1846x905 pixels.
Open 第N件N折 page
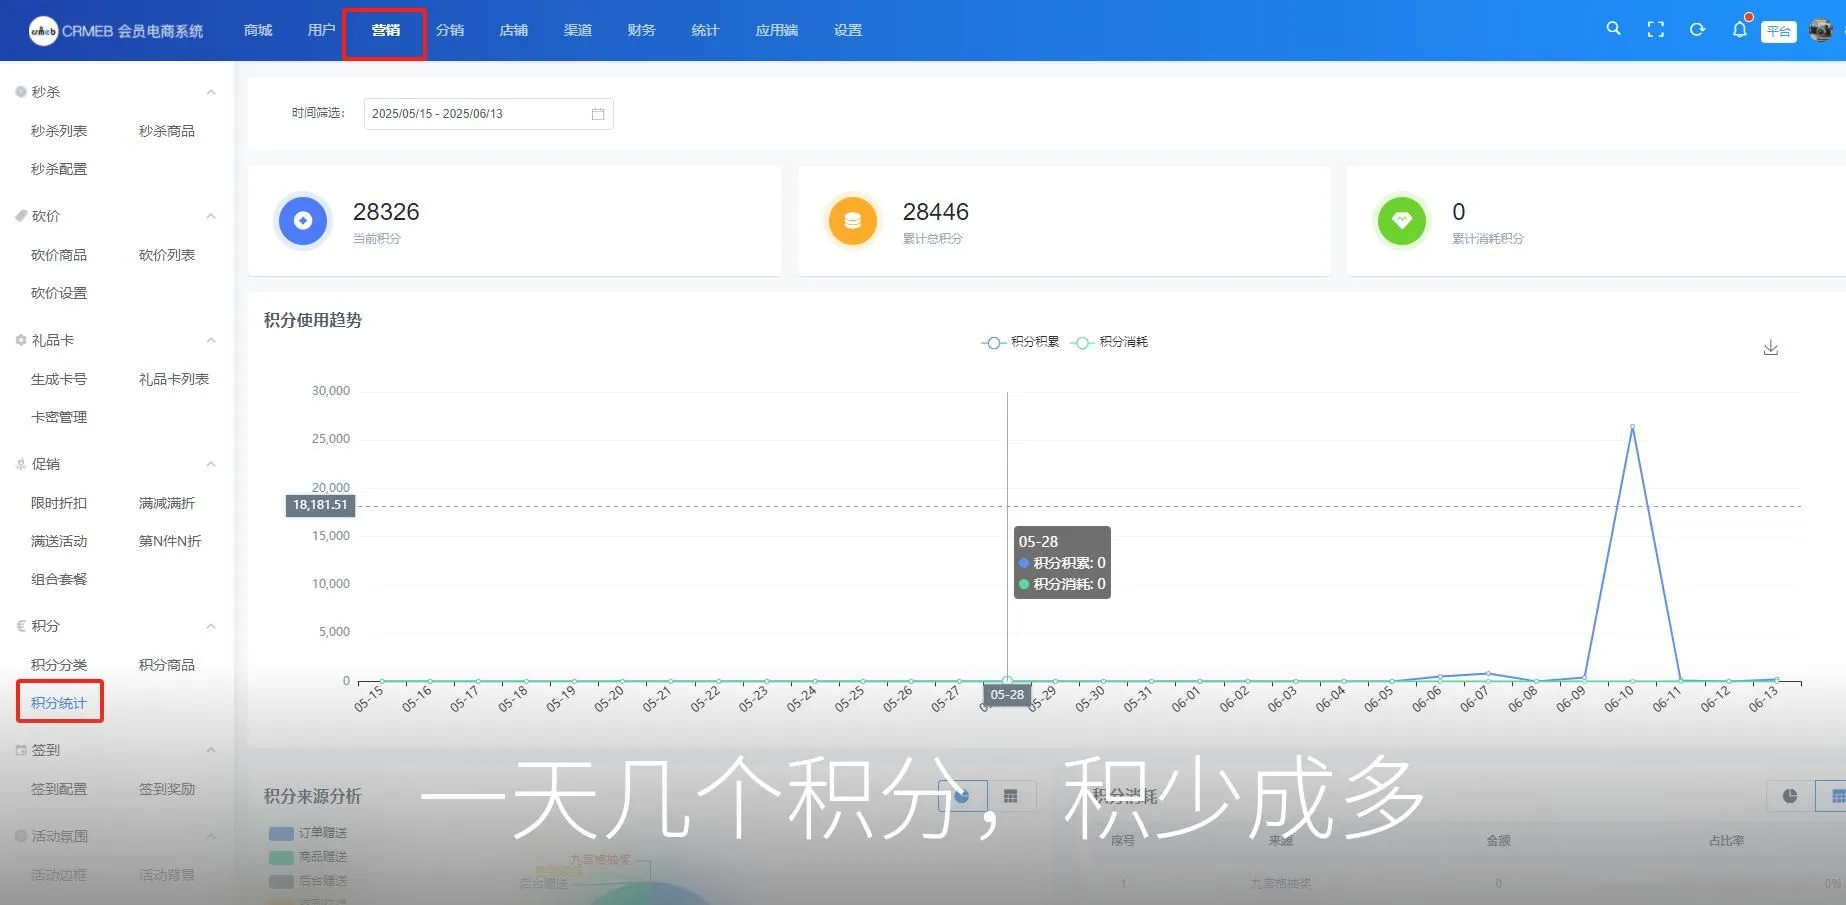(170, 541)
